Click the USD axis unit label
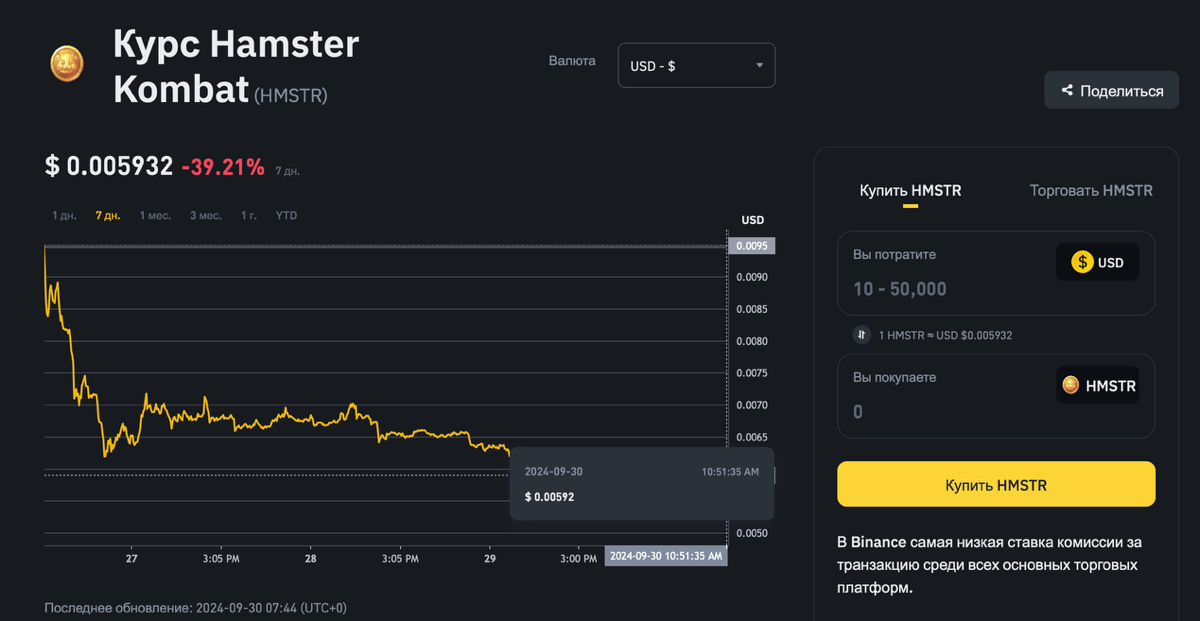Viewport: 1200px width, 621px height. click(752, 220)
